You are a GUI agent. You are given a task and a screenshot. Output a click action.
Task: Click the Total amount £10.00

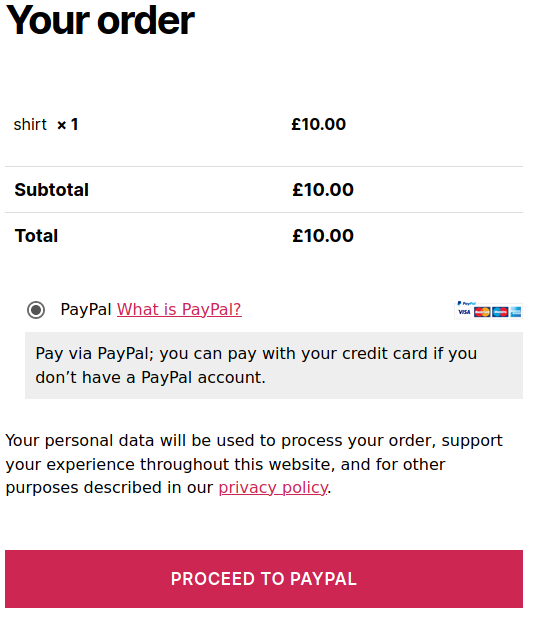coord(323,236)
